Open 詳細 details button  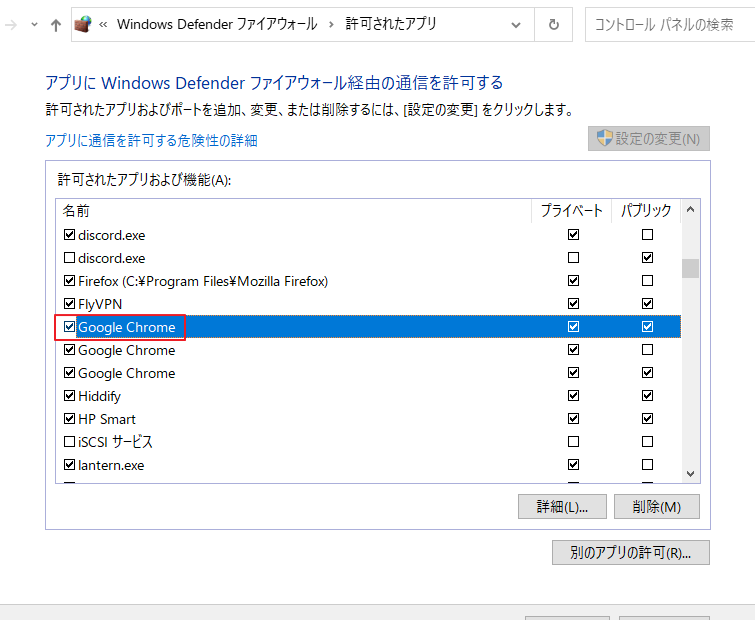click(x=562, y=507)
